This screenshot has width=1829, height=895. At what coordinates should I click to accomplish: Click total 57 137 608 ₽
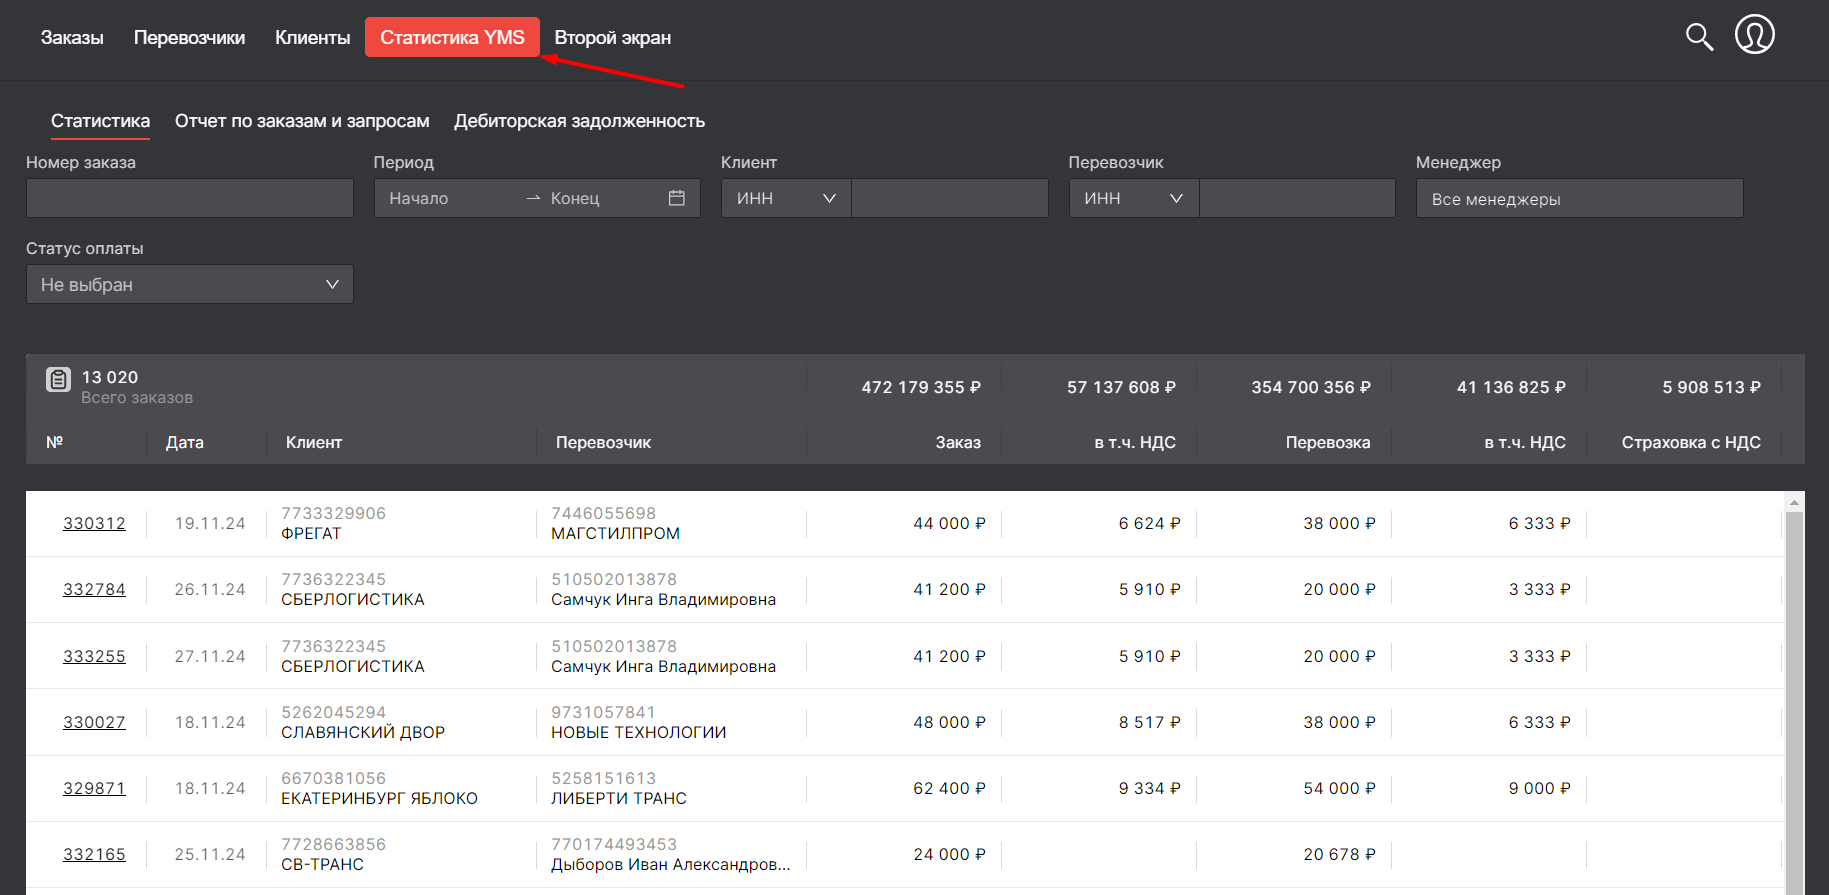coord(1121,387)
